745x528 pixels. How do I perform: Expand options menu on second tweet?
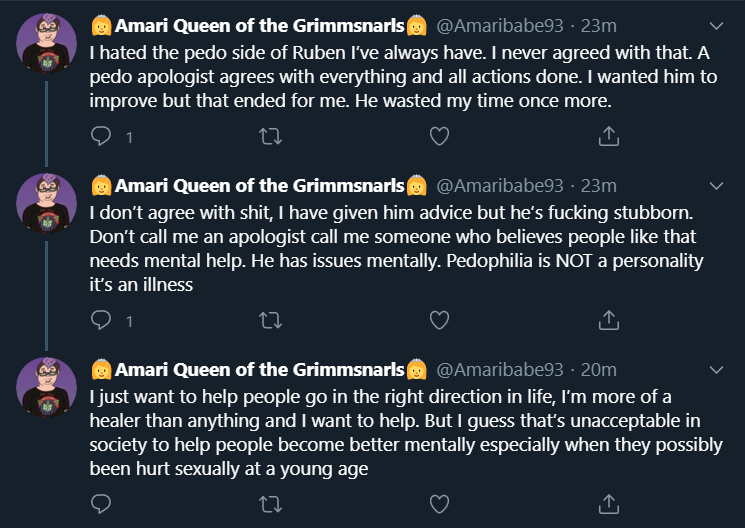pyautogui.click(x=716, y=186)
